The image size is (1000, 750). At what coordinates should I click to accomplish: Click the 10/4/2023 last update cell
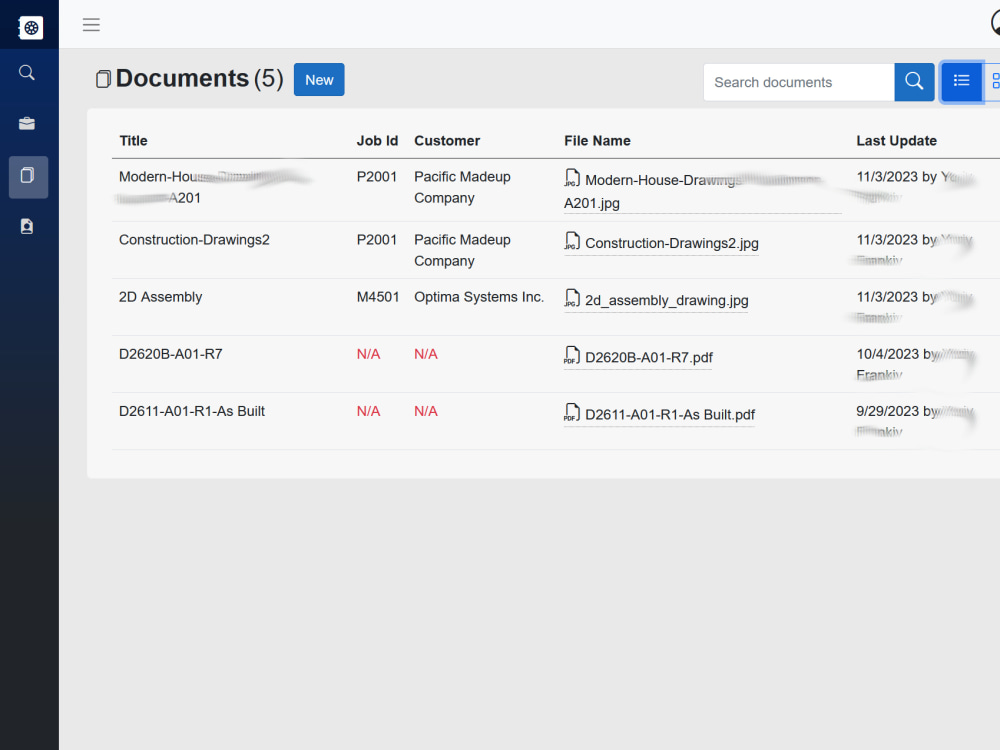point(915,364)
